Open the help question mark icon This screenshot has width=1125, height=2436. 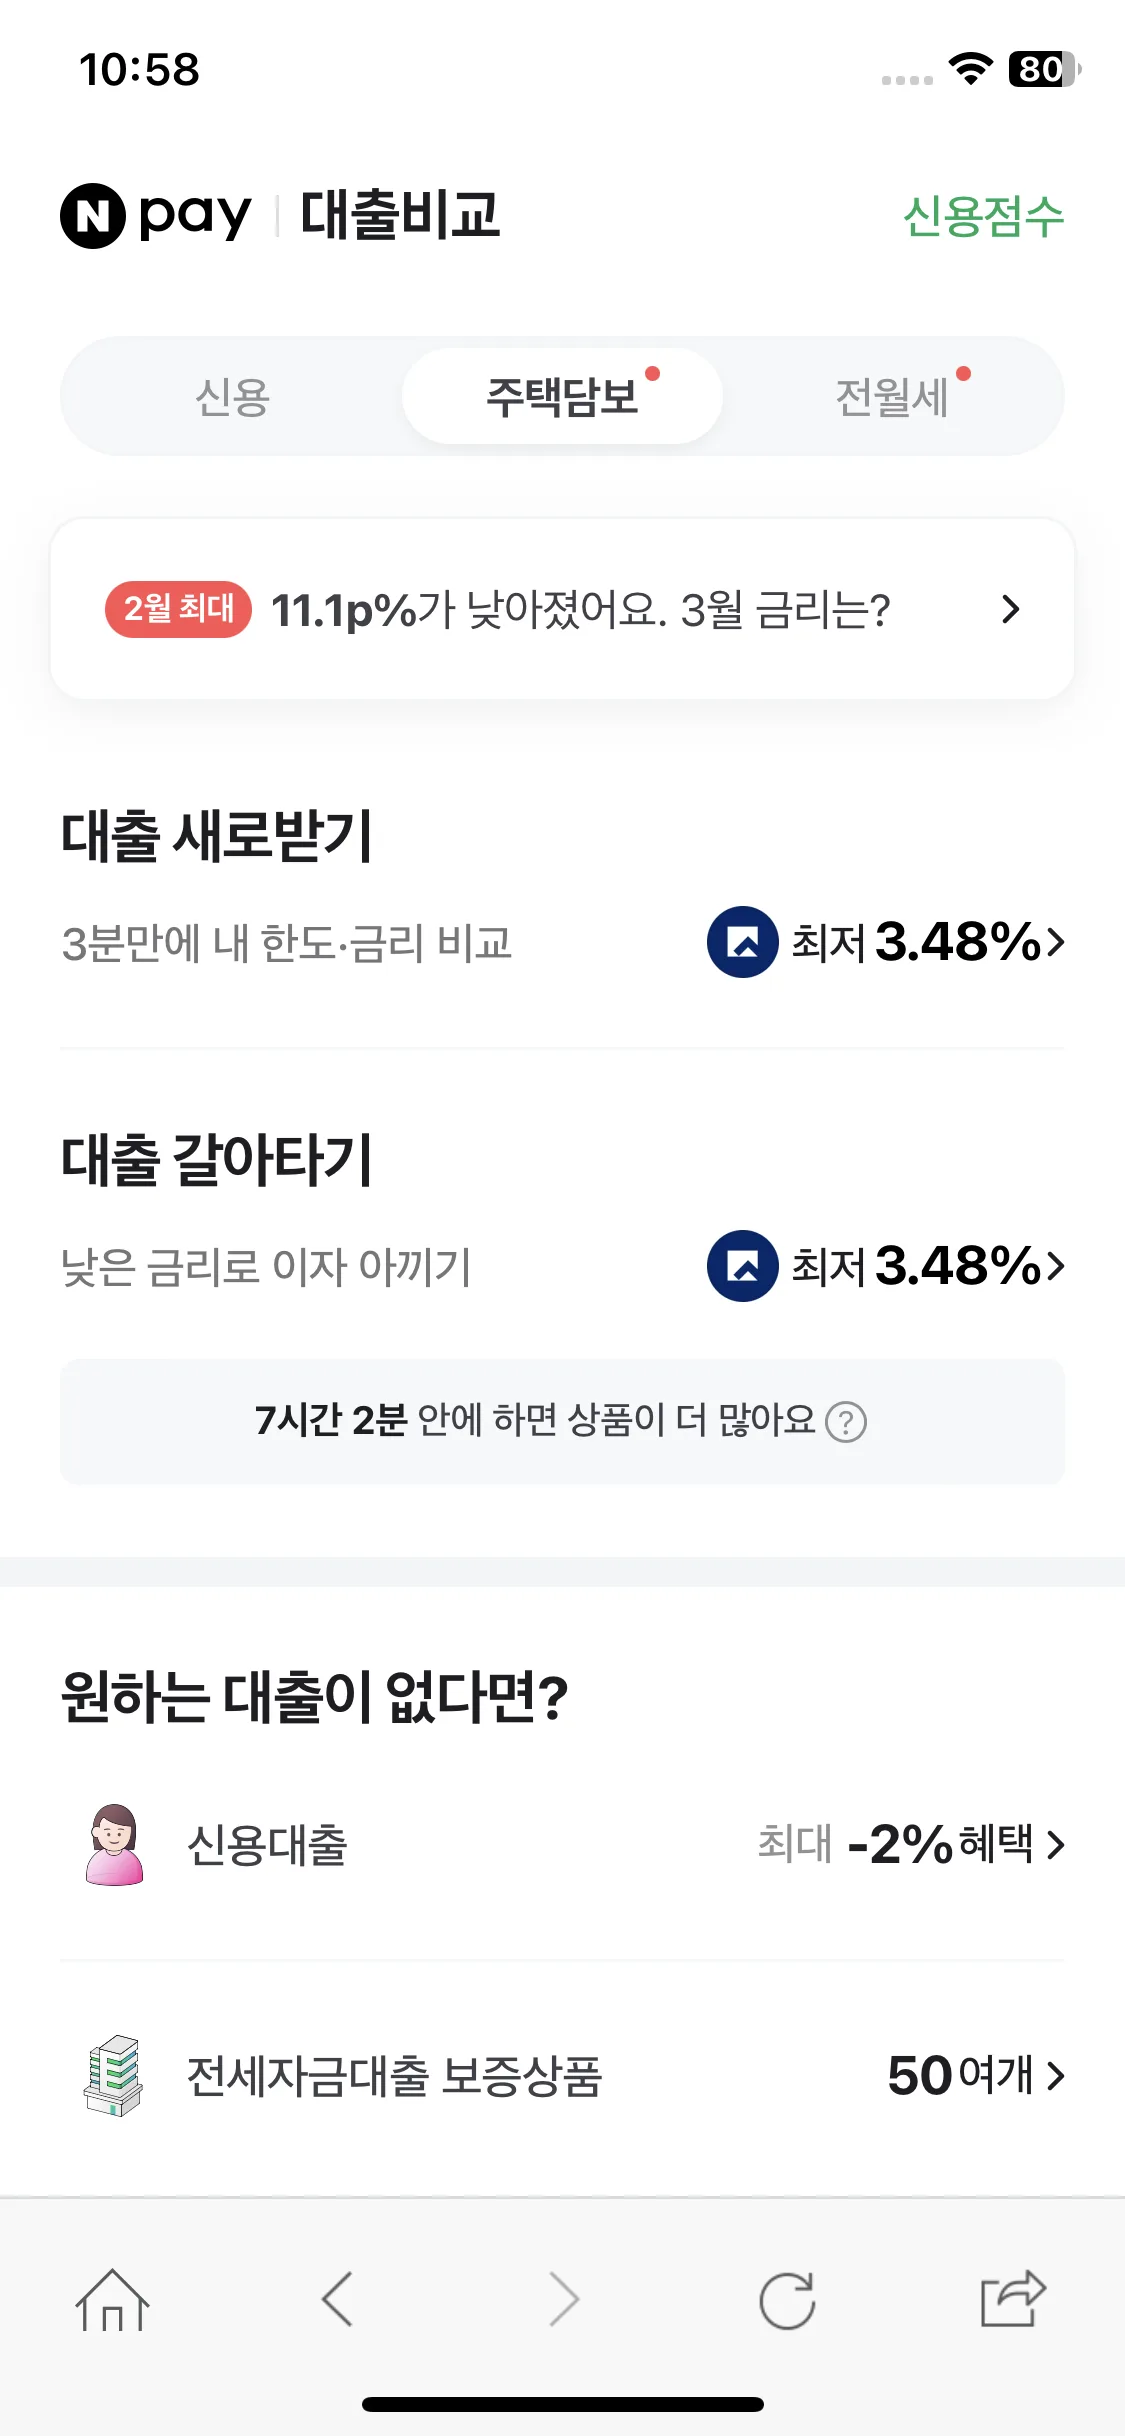coord(846,1422)
